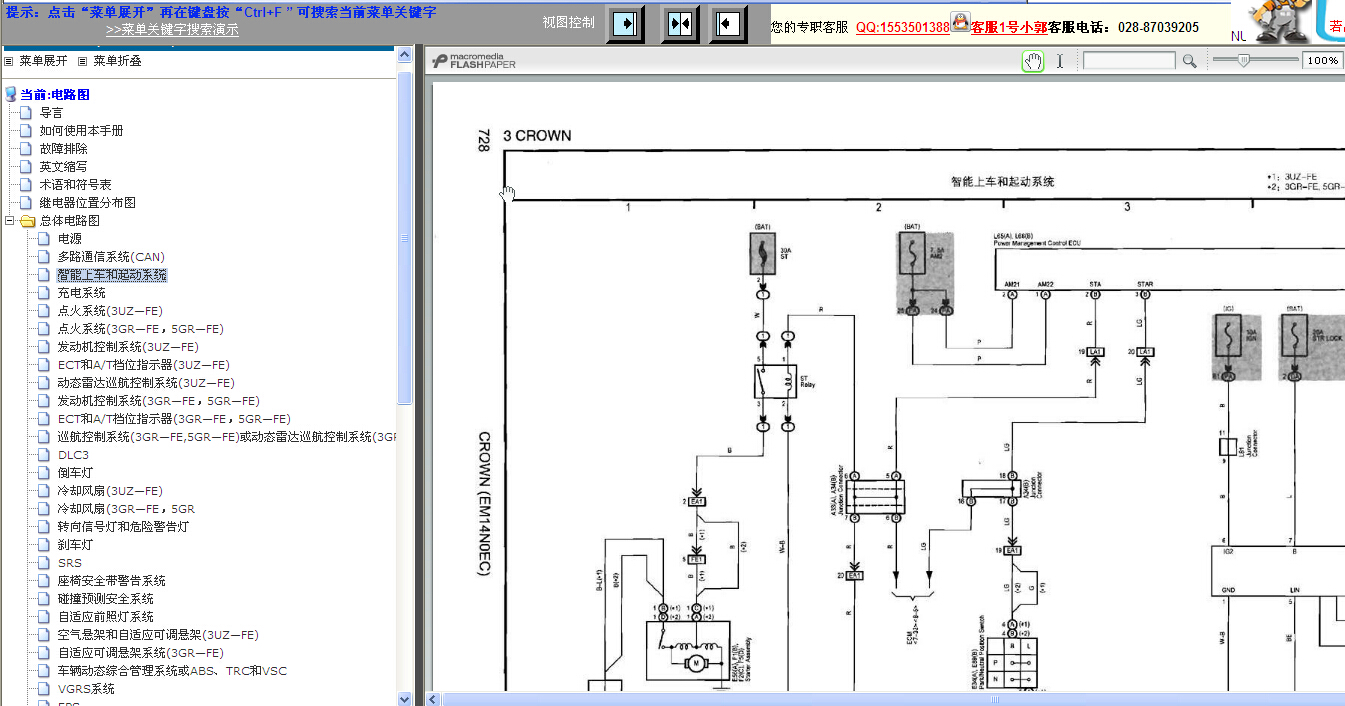The width and height of the screenshot is (1345, 706).
Task: Open 发动机控制系统(3GR—FE，5GR—FE) diagram
Action: 158,401
